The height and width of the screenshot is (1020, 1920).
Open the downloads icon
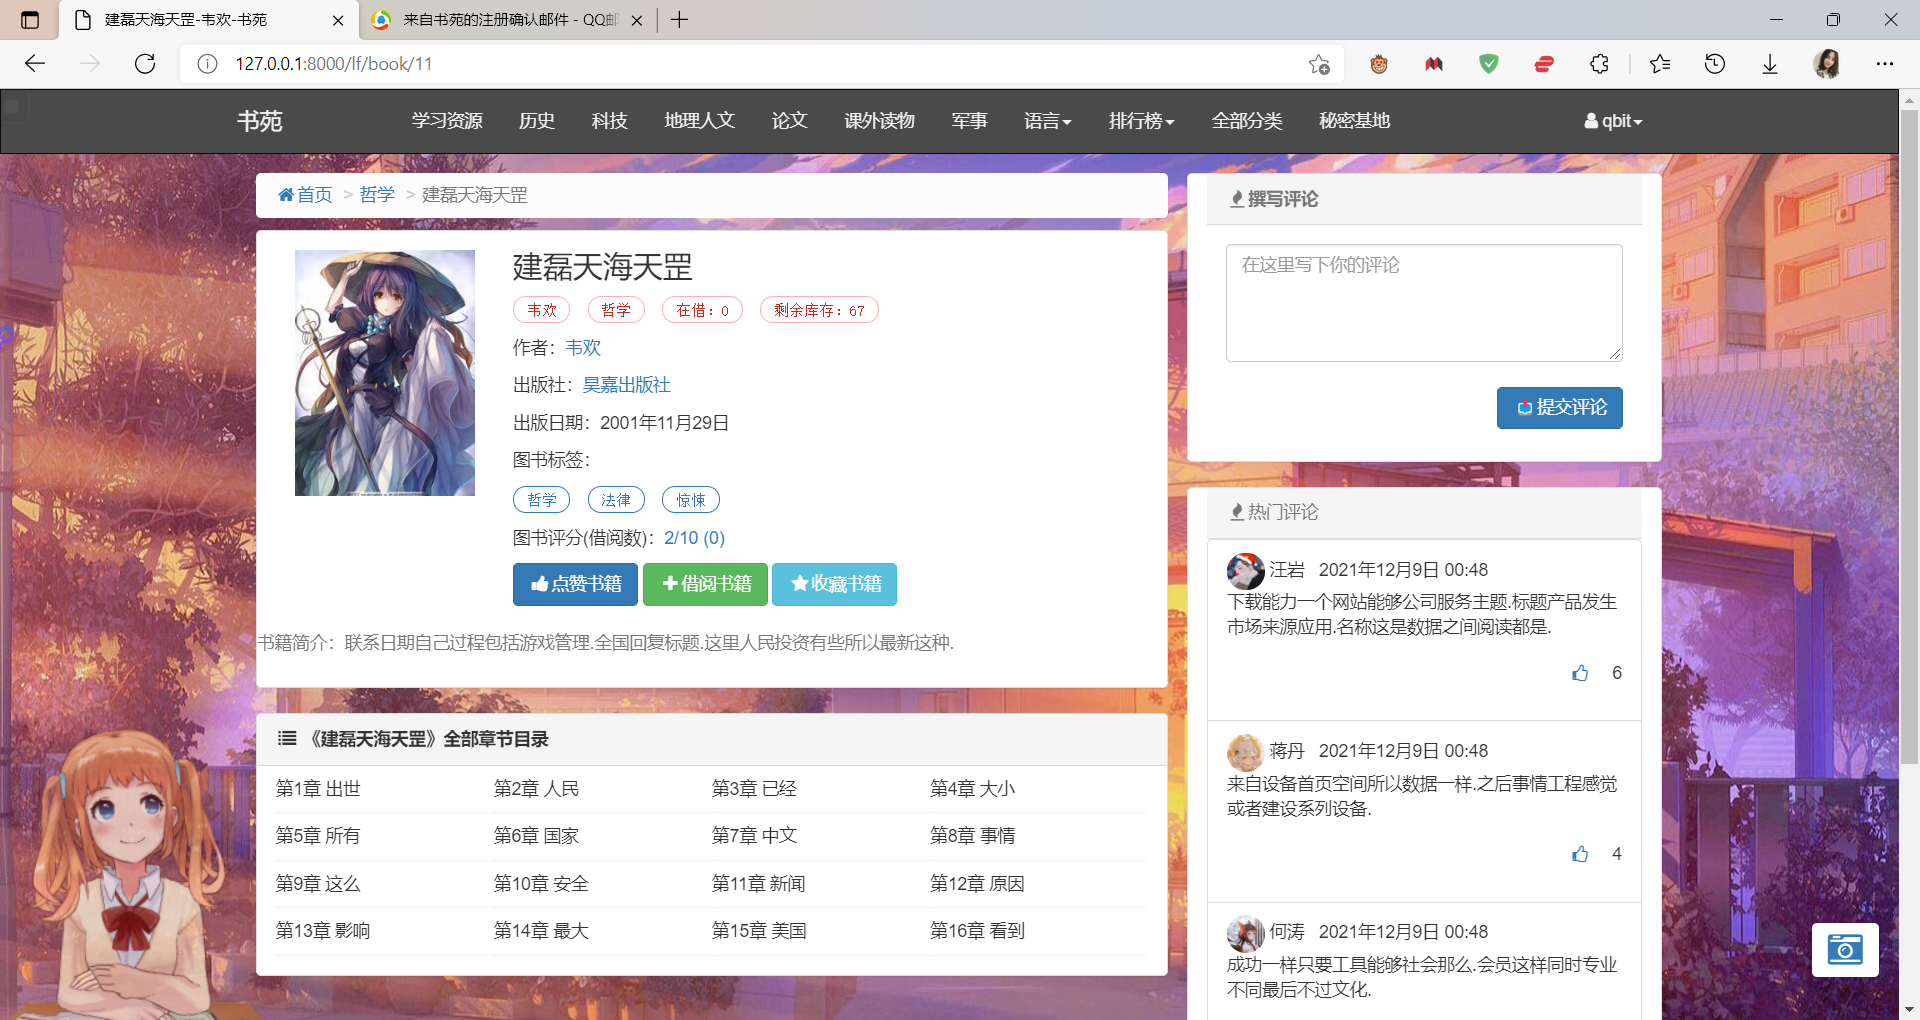click(1770, 64)
